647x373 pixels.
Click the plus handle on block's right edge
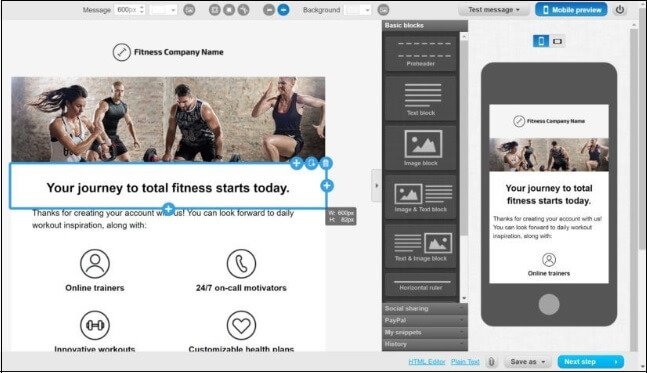(327, 186)
